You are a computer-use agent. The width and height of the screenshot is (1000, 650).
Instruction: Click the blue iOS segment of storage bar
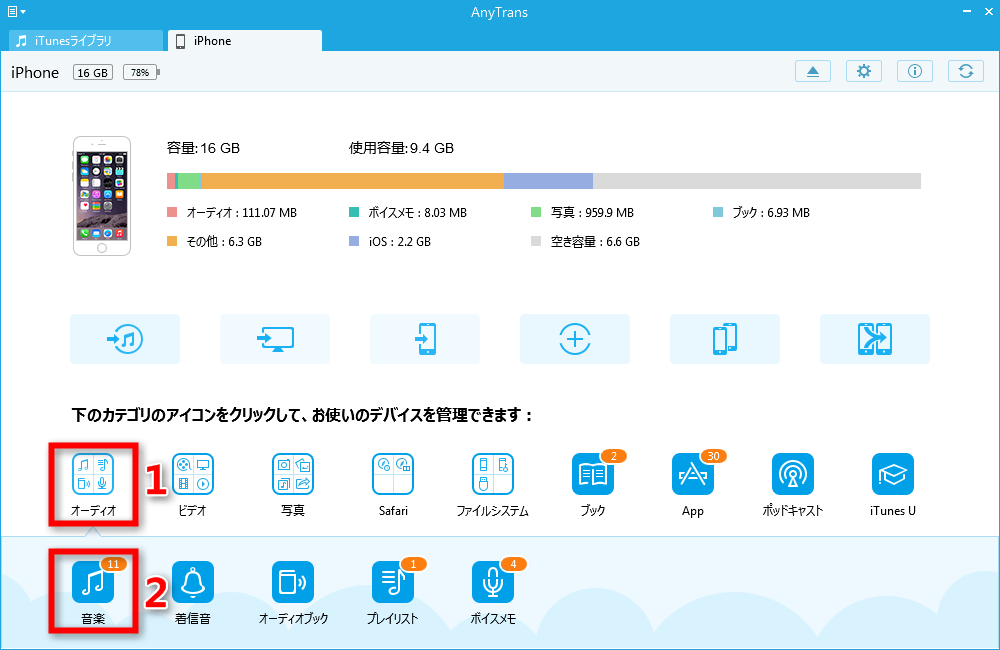(x=548, y=181)
